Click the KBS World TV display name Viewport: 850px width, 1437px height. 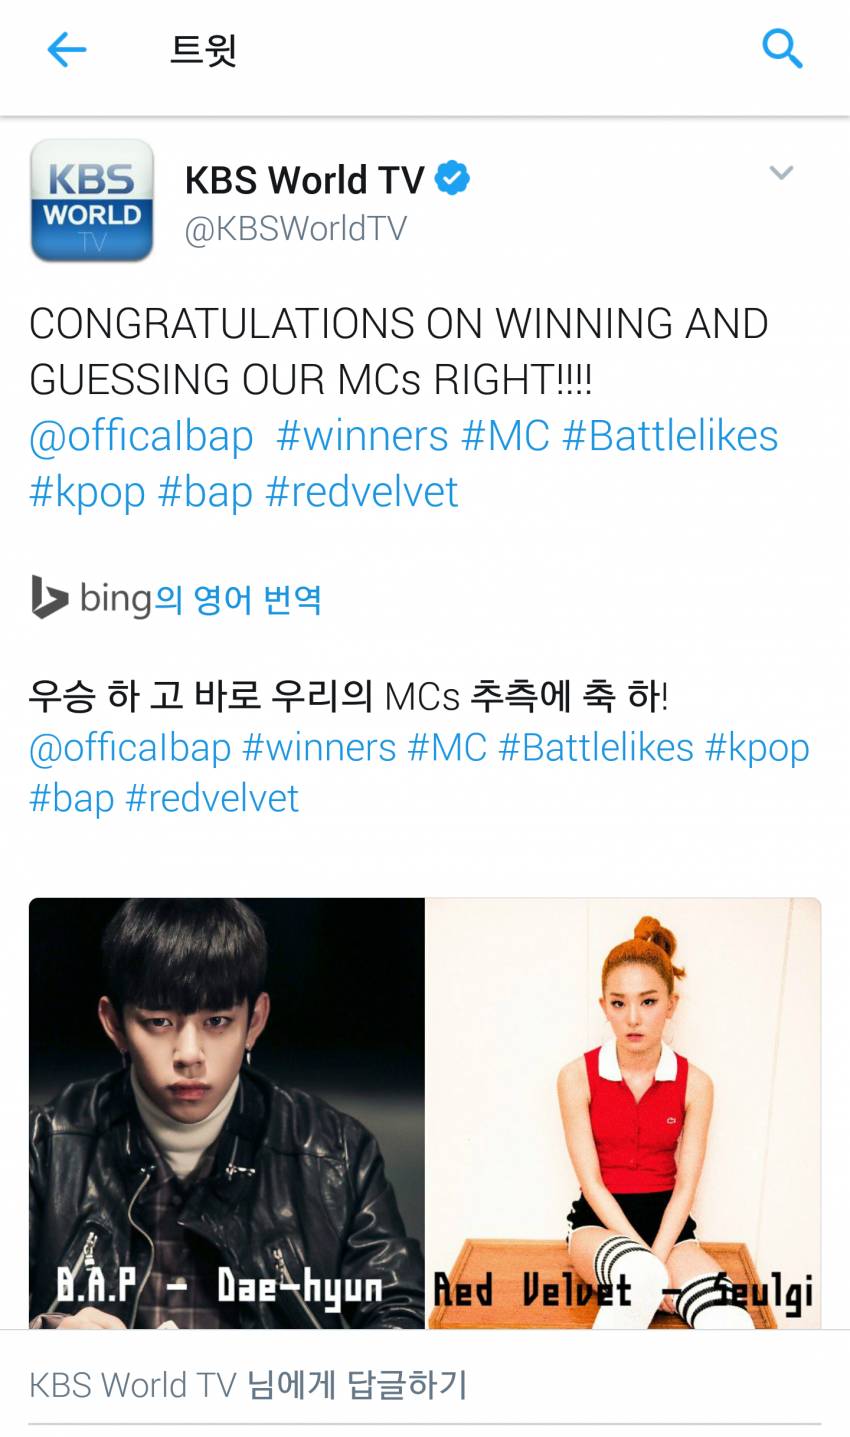(x=305, y=180)
